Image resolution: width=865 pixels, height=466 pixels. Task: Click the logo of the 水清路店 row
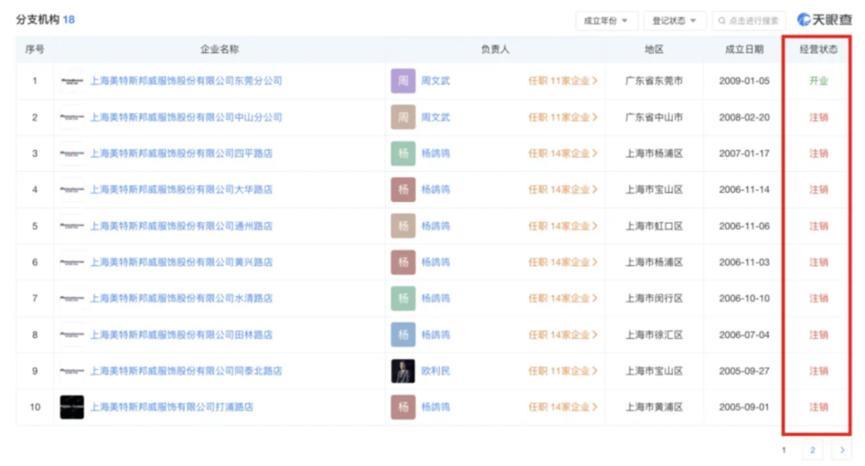72,298
